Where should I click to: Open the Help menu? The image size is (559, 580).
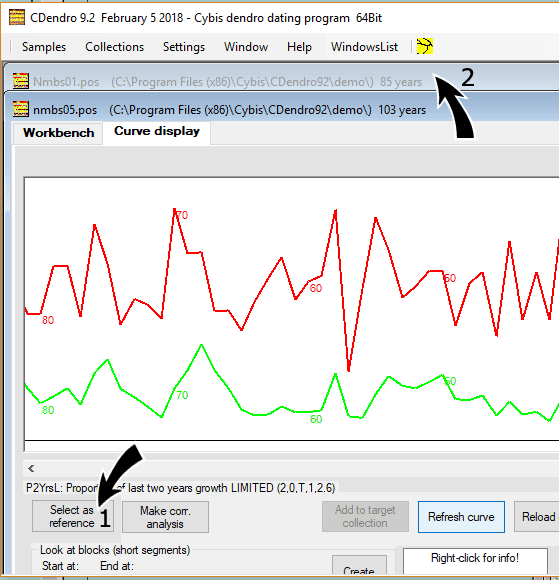point(299,47)
